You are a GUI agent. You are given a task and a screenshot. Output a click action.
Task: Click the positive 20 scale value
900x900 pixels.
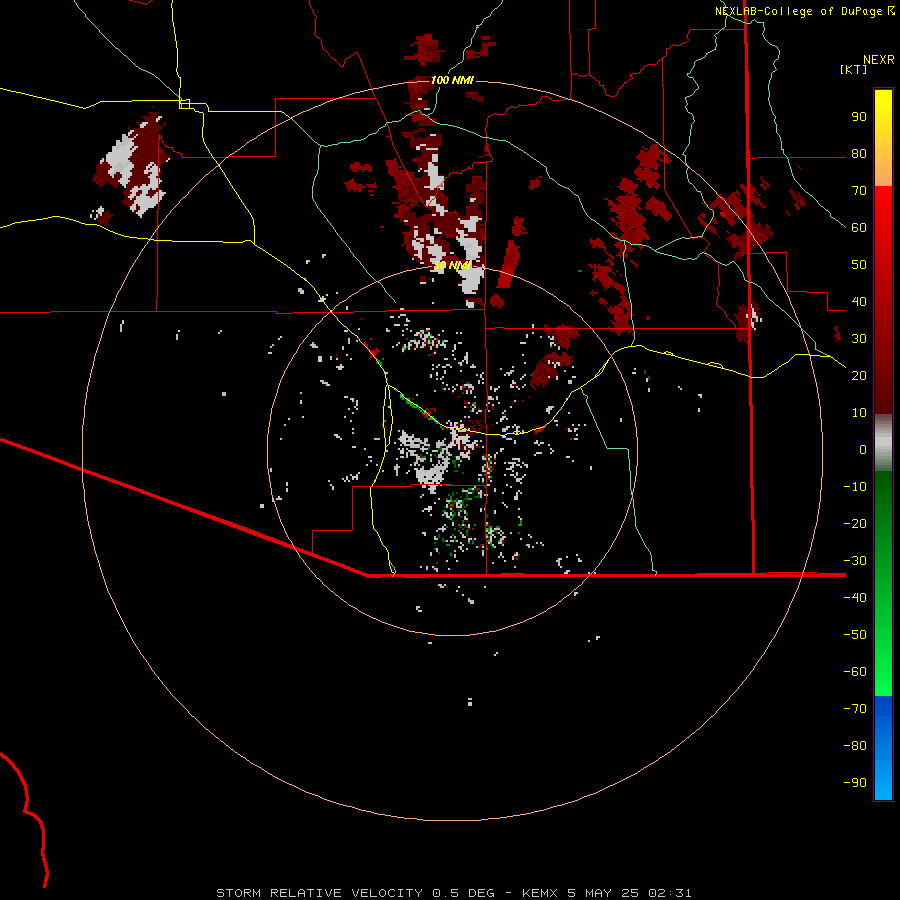[859, 375]
